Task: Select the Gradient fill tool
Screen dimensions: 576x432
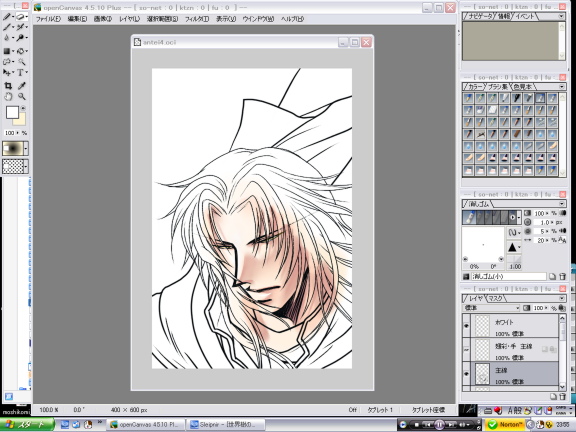Action: (x=7, y=51)
